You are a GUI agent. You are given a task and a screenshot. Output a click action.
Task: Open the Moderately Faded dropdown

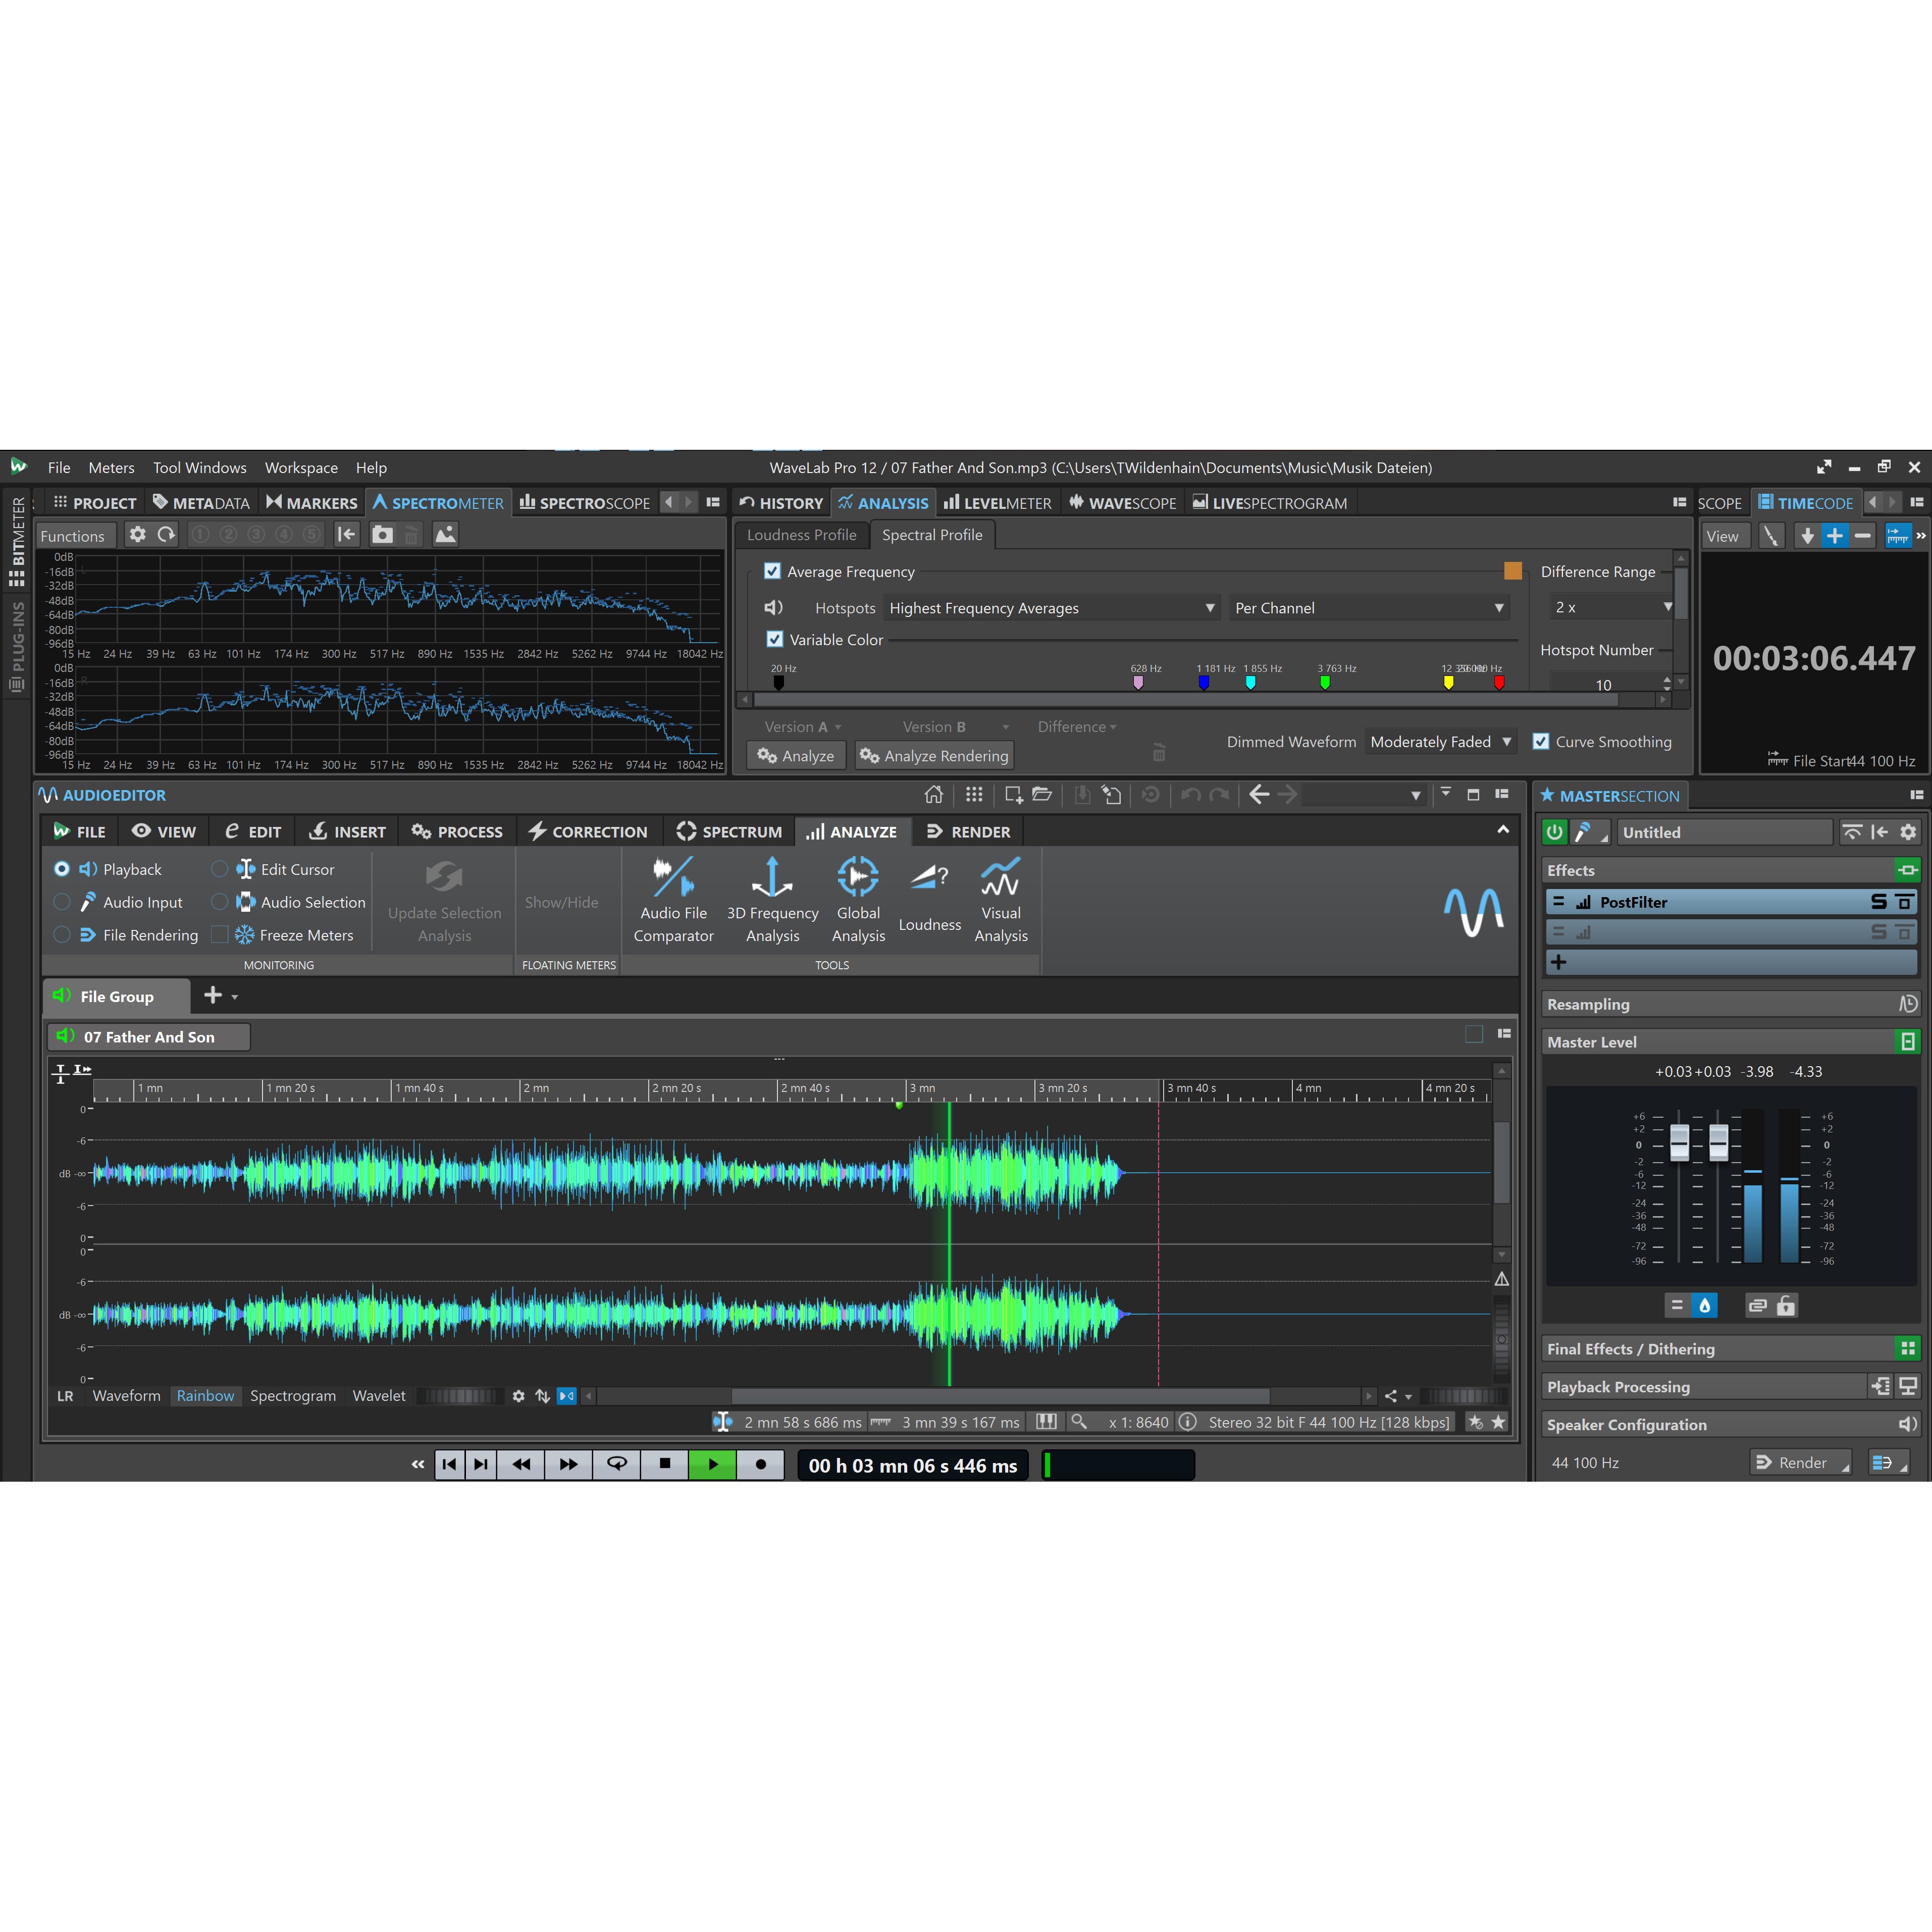click(x=1440, y=742)
